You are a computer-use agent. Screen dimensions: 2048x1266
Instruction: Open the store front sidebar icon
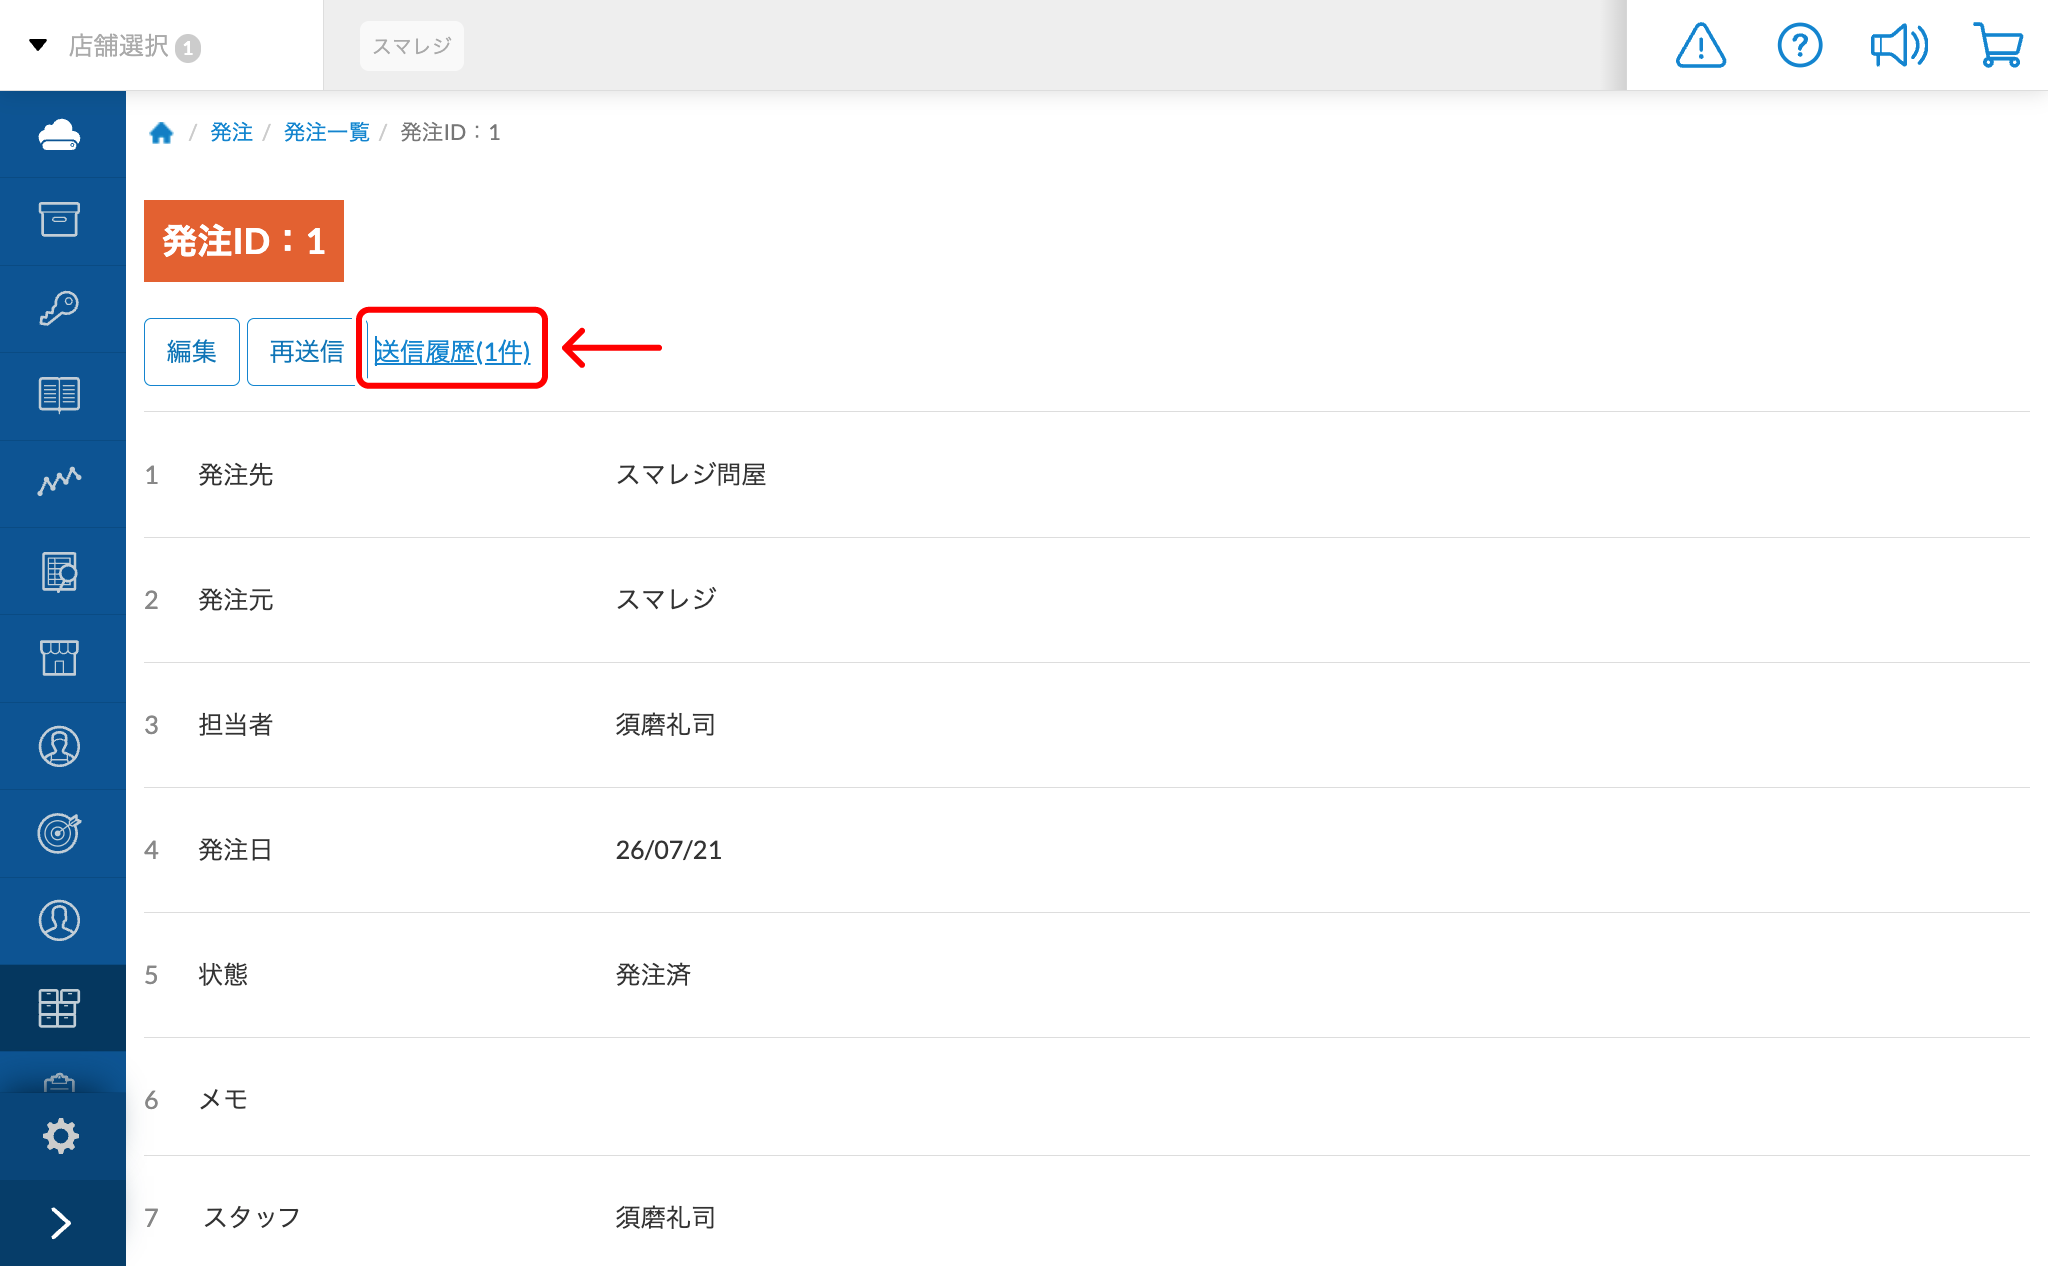point(60,658)
